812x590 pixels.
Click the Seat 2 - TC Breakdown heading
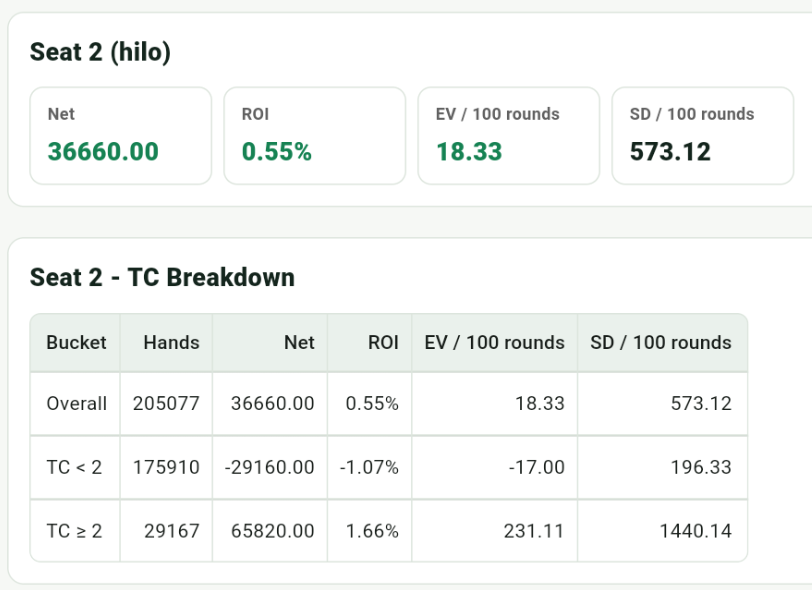(x=162, y=277)
